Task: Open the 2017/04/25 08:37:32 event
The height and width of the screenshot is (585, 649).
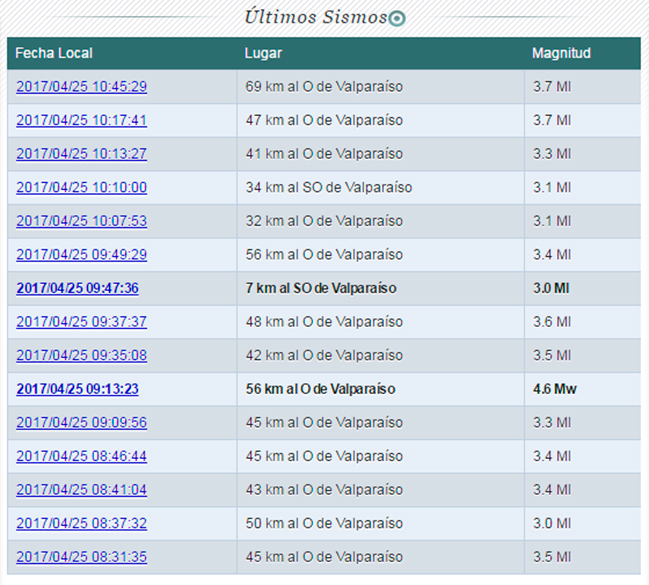Action: point(81,523)
